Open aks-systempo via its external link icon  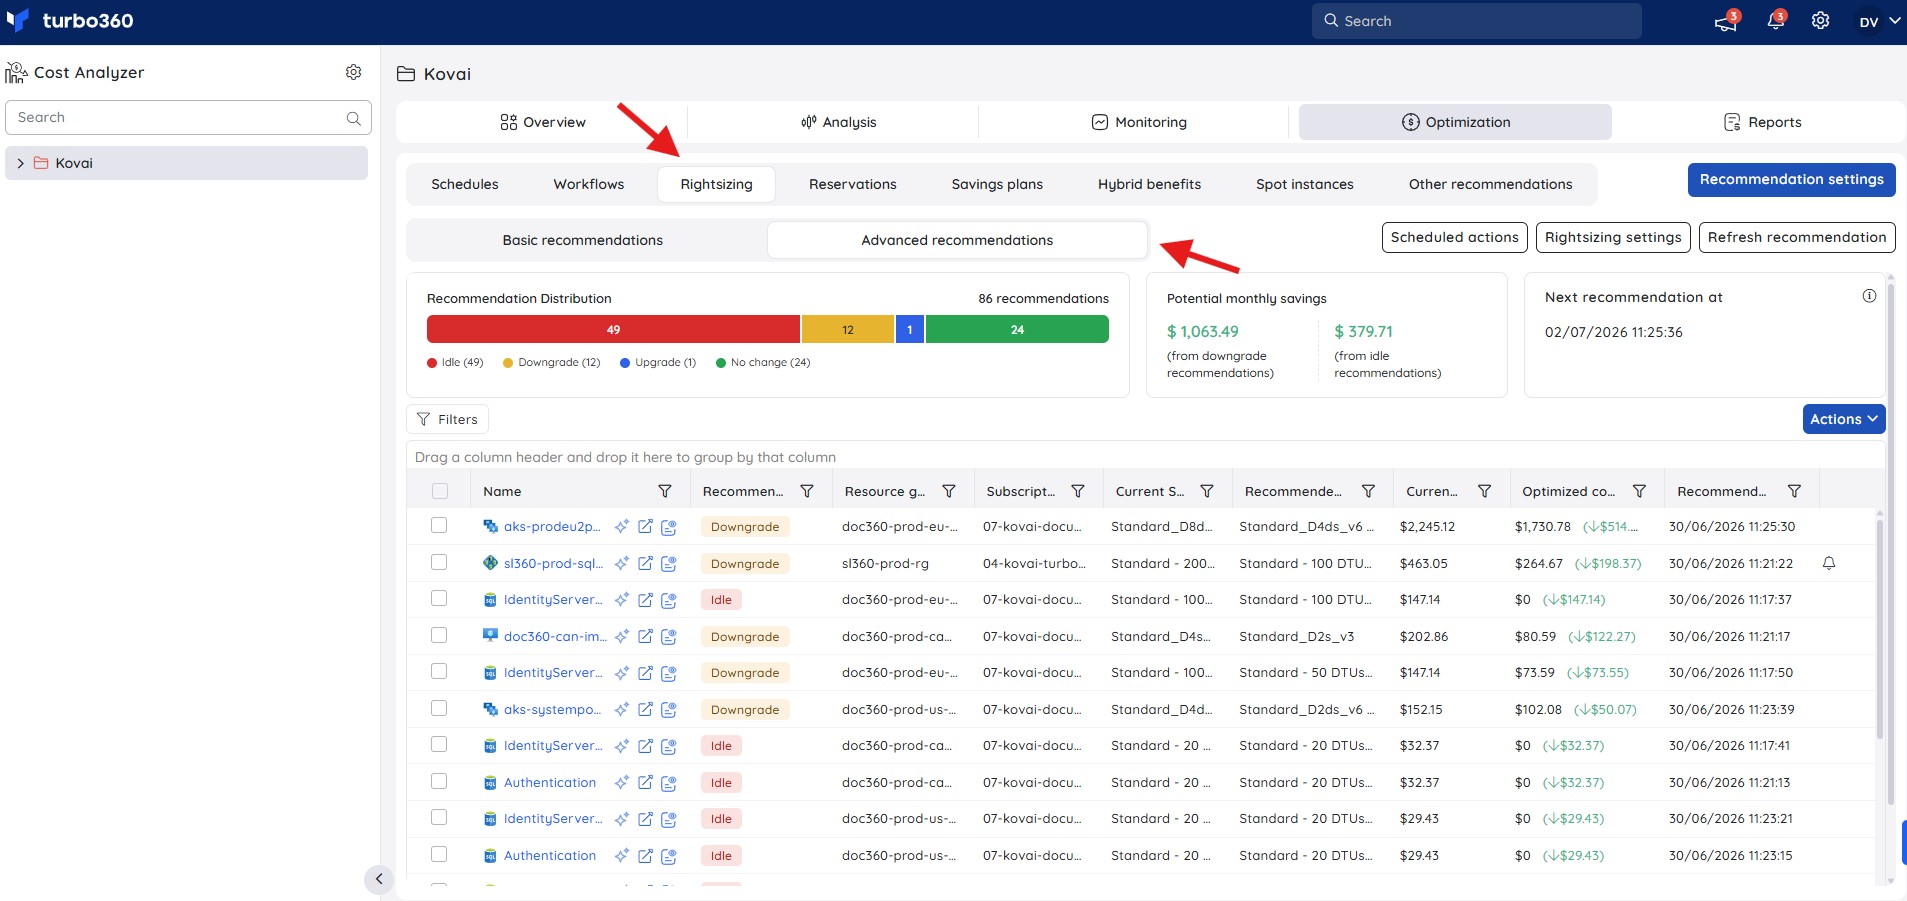click(645, 709)
